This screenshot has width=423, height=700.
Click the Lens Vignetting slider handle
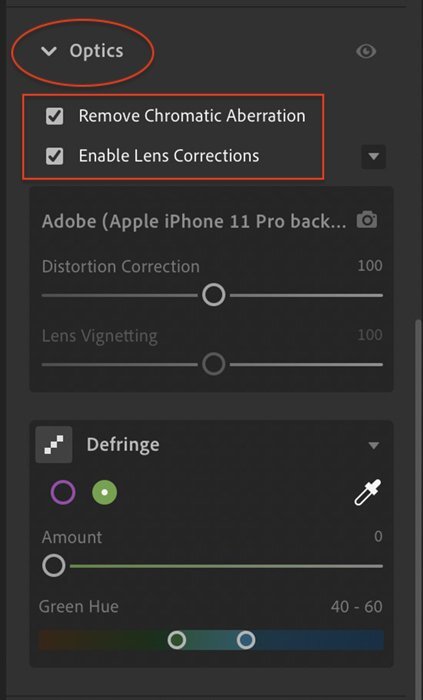pyautogui.click(x=213, y=364)
